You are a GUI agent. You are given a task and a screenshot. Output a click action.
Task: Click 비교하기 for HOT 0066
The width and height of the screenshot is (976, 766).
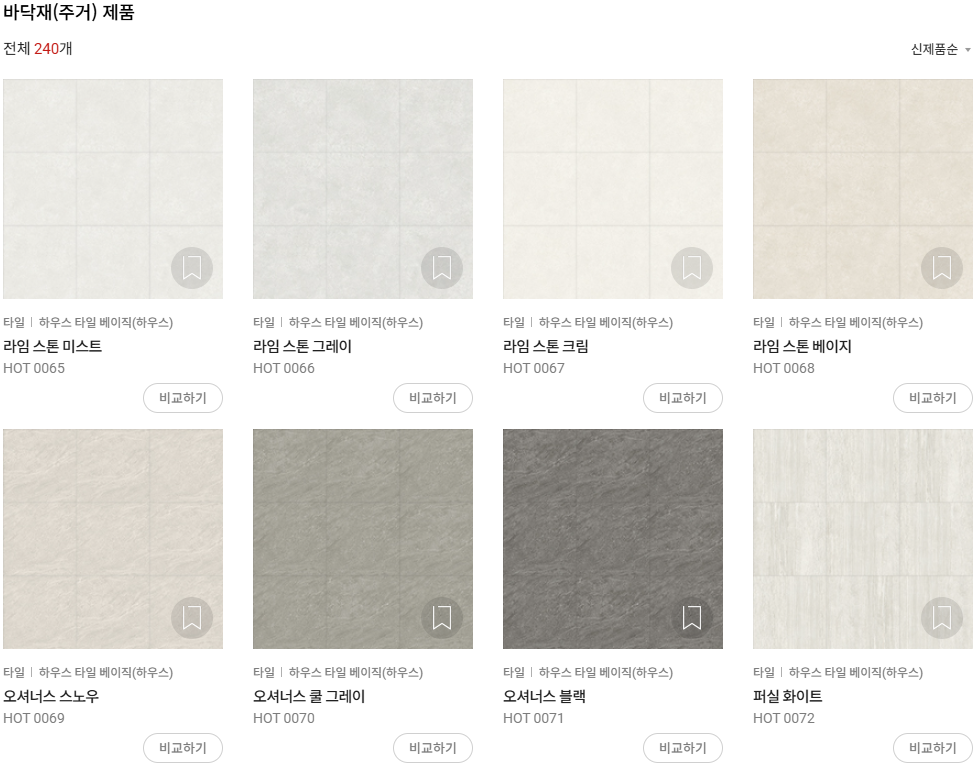click(433, 398)
